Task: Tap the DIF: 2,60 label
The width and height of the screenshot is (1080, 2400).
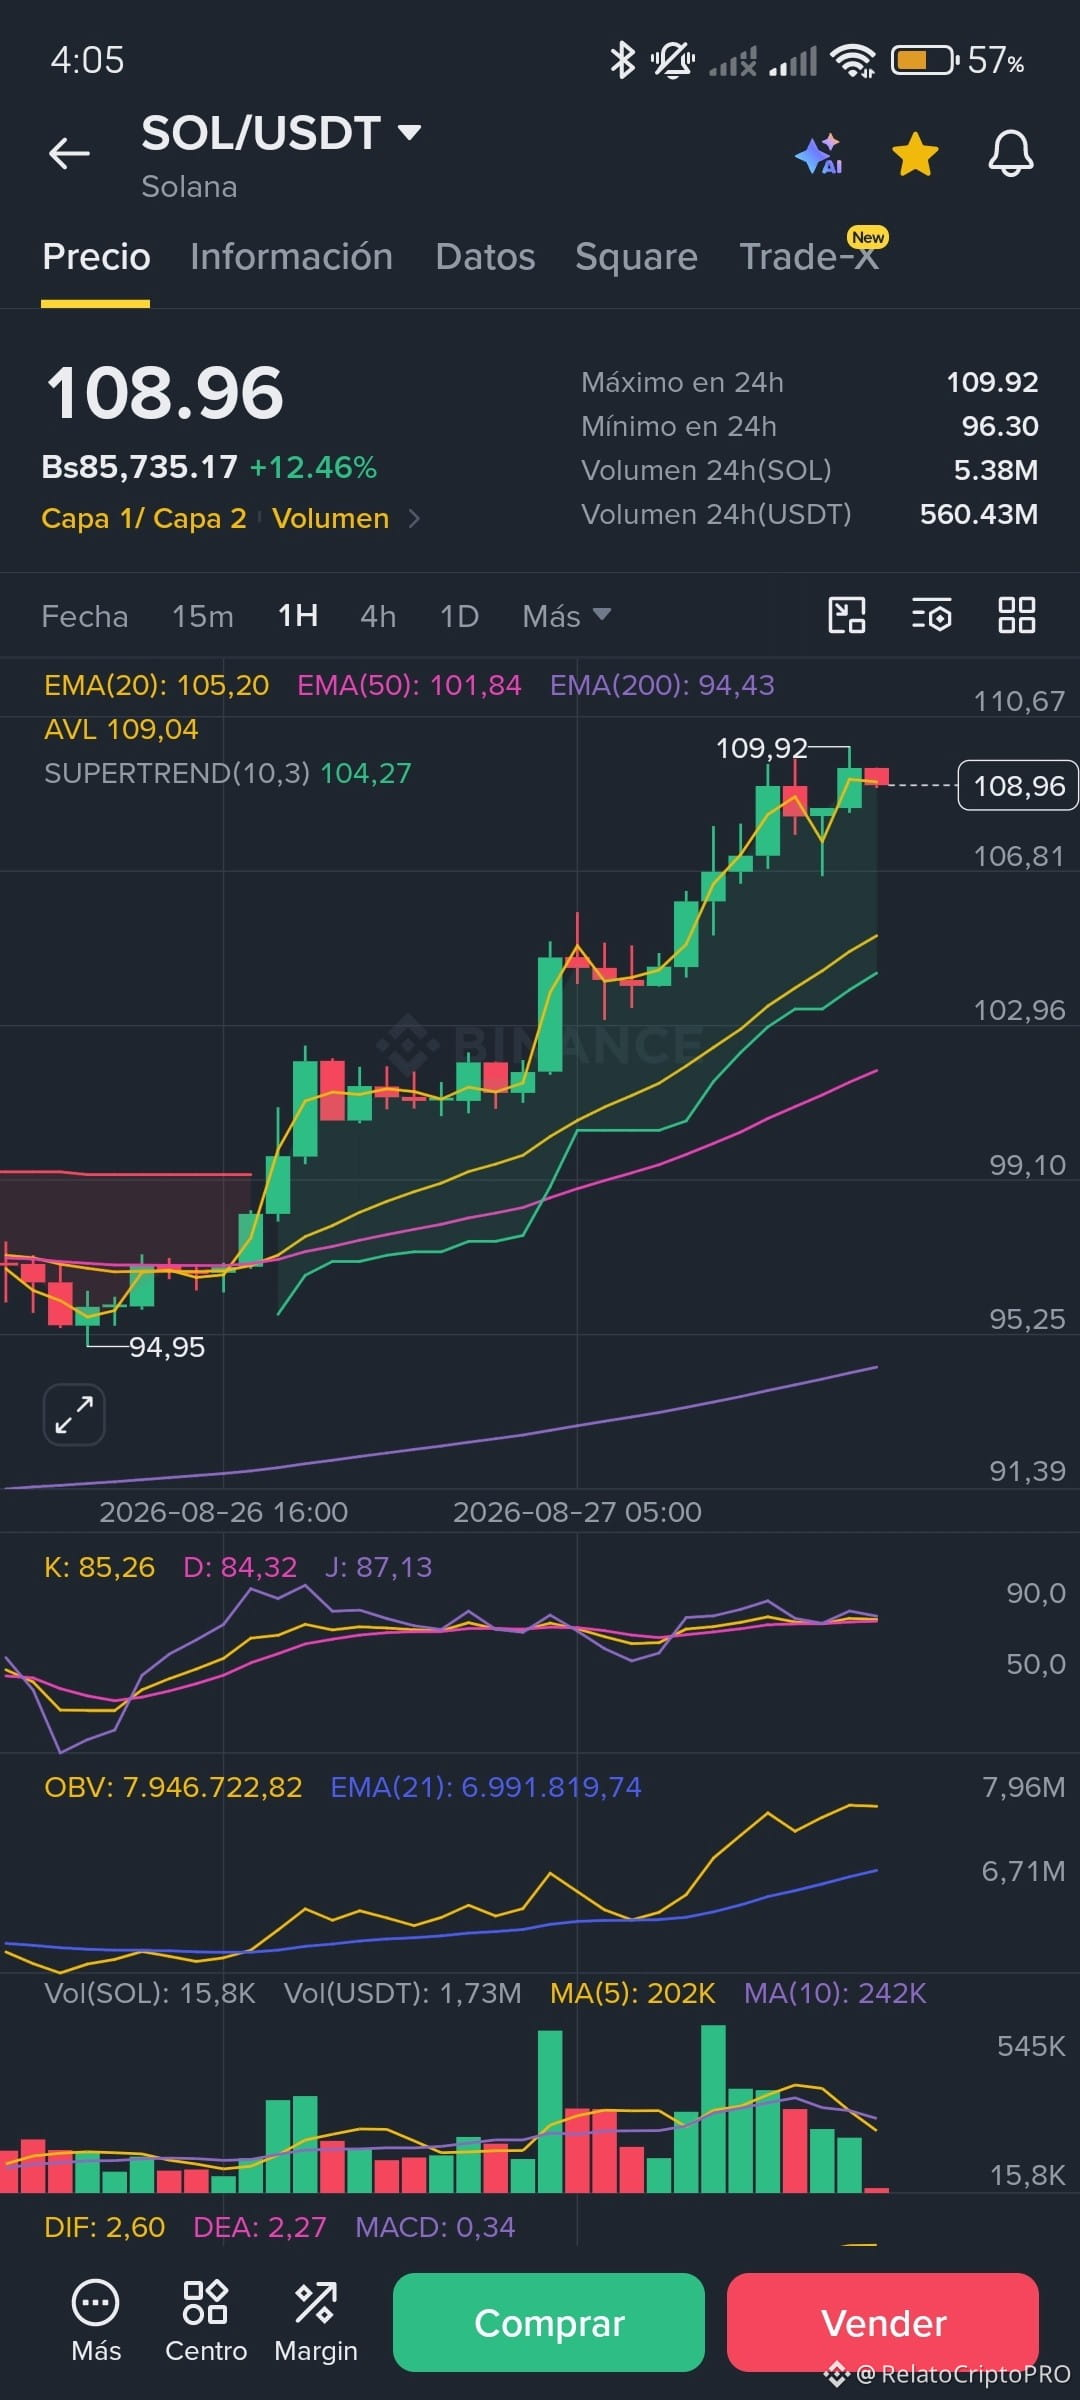Action: (104, 2227)
